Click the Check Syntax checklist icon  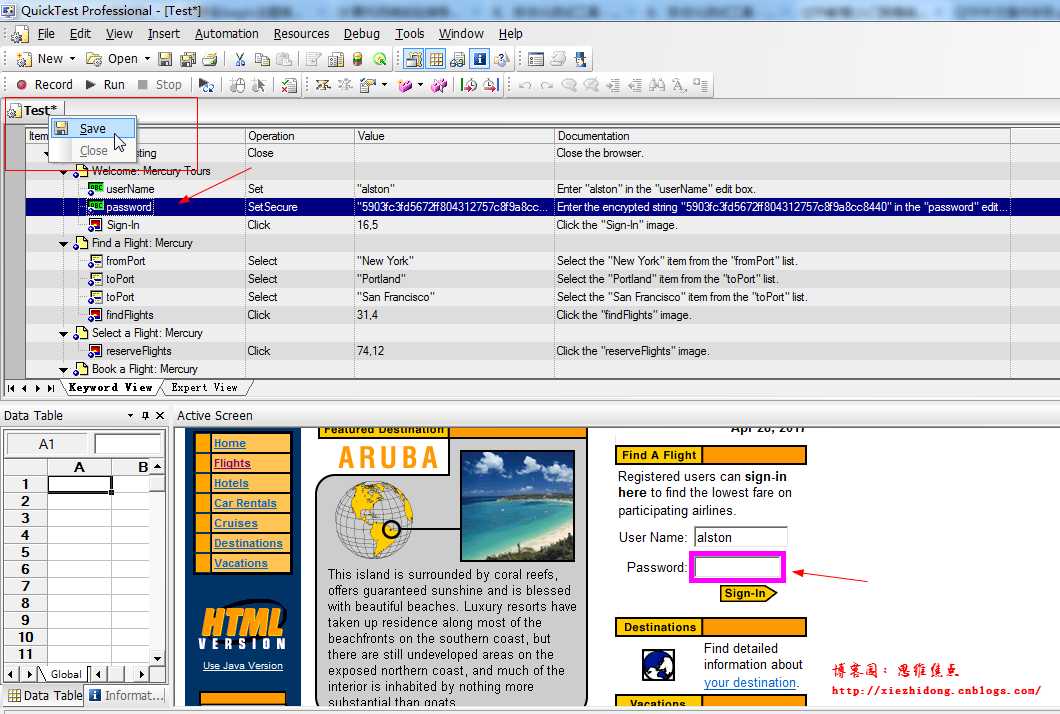point(289,85)
